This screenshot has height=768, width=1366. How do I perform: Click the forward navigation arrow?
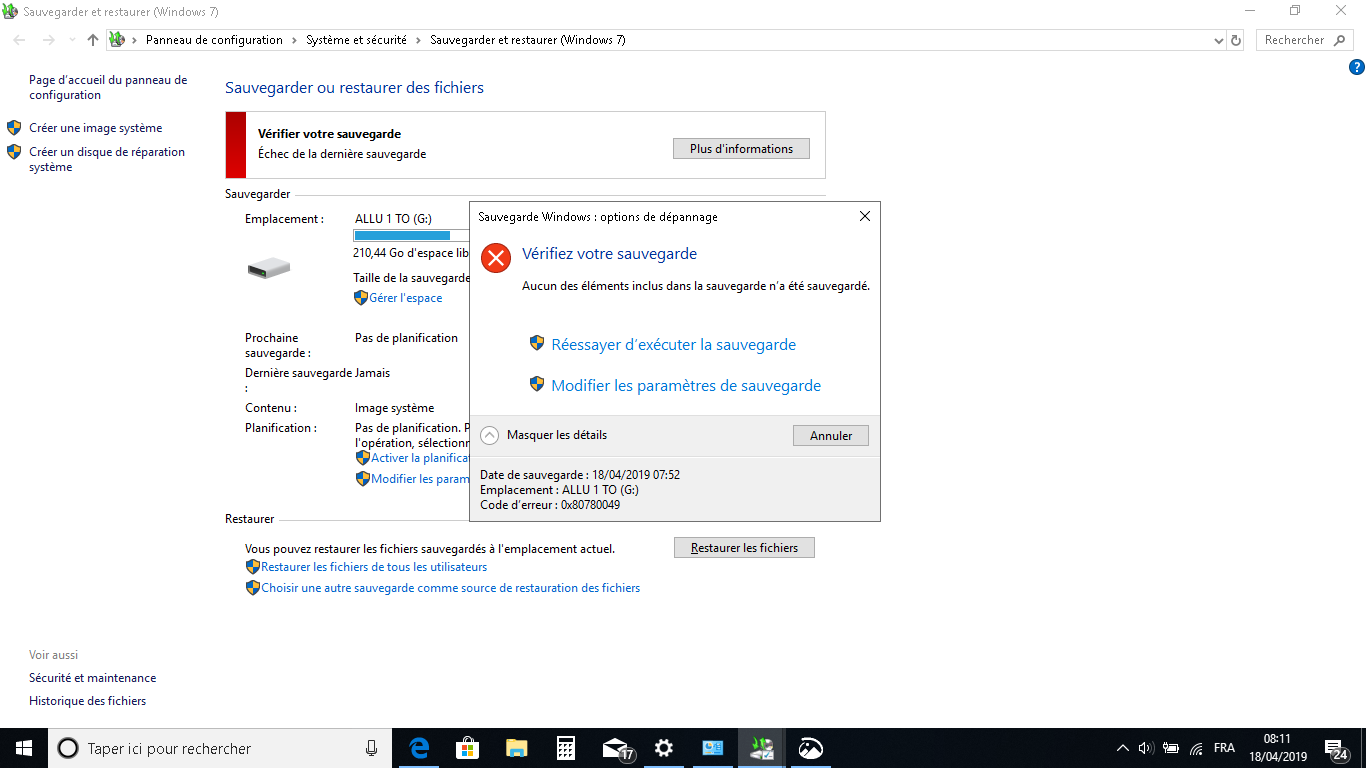coord(49,40)
